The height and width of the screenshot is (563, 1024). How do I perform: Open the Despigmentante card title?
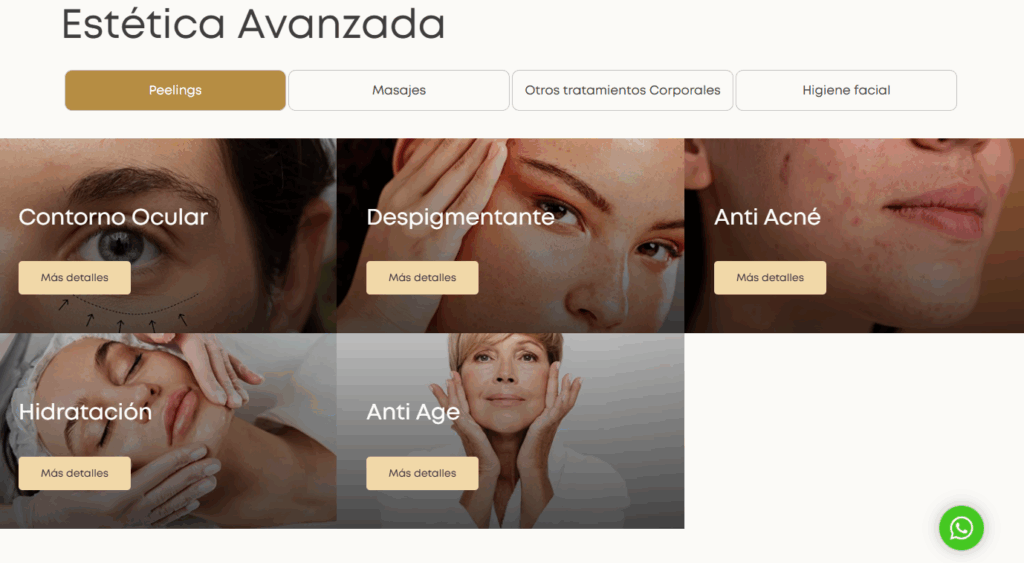click(460, 217)
